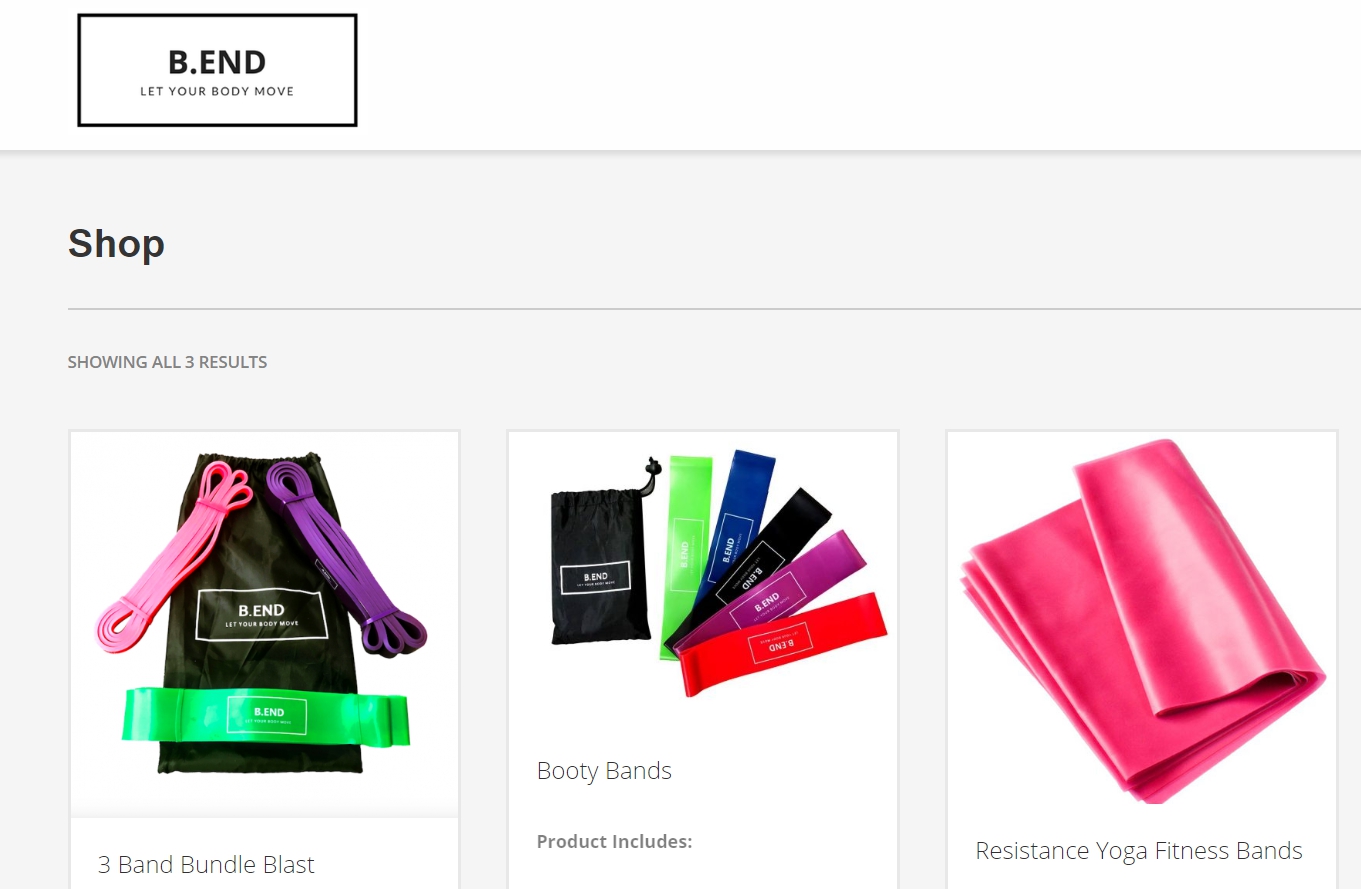Open the 3 Band Bundle Blast title link

point(206,864)
